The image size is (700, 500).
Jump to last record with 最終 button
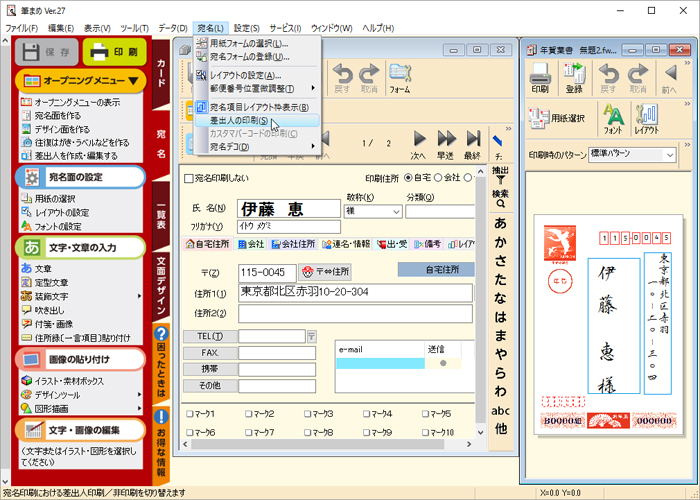pos(472,145)
